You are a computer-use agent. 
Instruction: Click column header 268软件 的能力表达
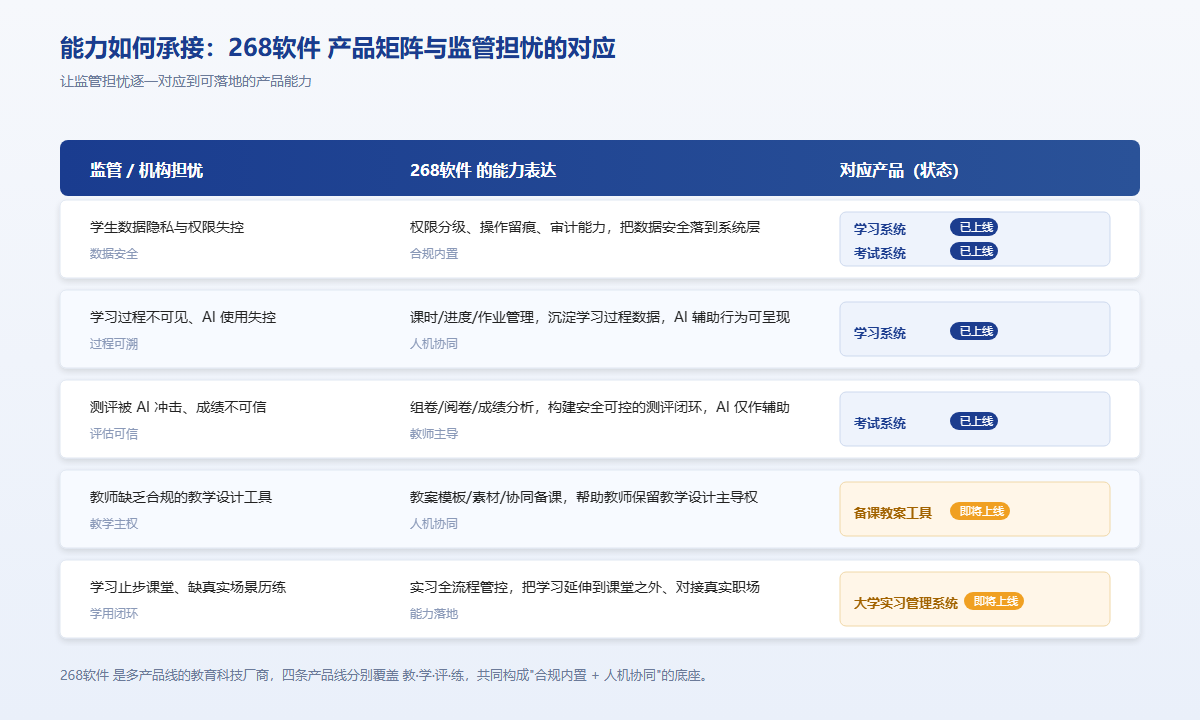coord(483,170)
